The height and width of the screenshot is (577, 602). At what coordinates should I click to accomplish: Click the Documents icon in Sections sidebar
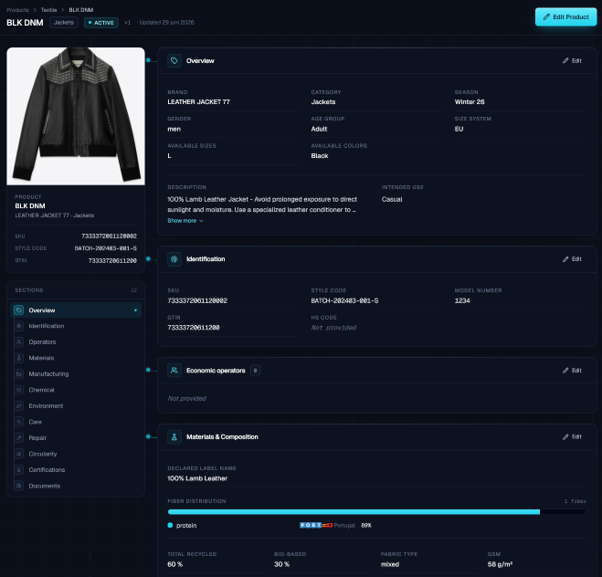(x=19, y=486)
